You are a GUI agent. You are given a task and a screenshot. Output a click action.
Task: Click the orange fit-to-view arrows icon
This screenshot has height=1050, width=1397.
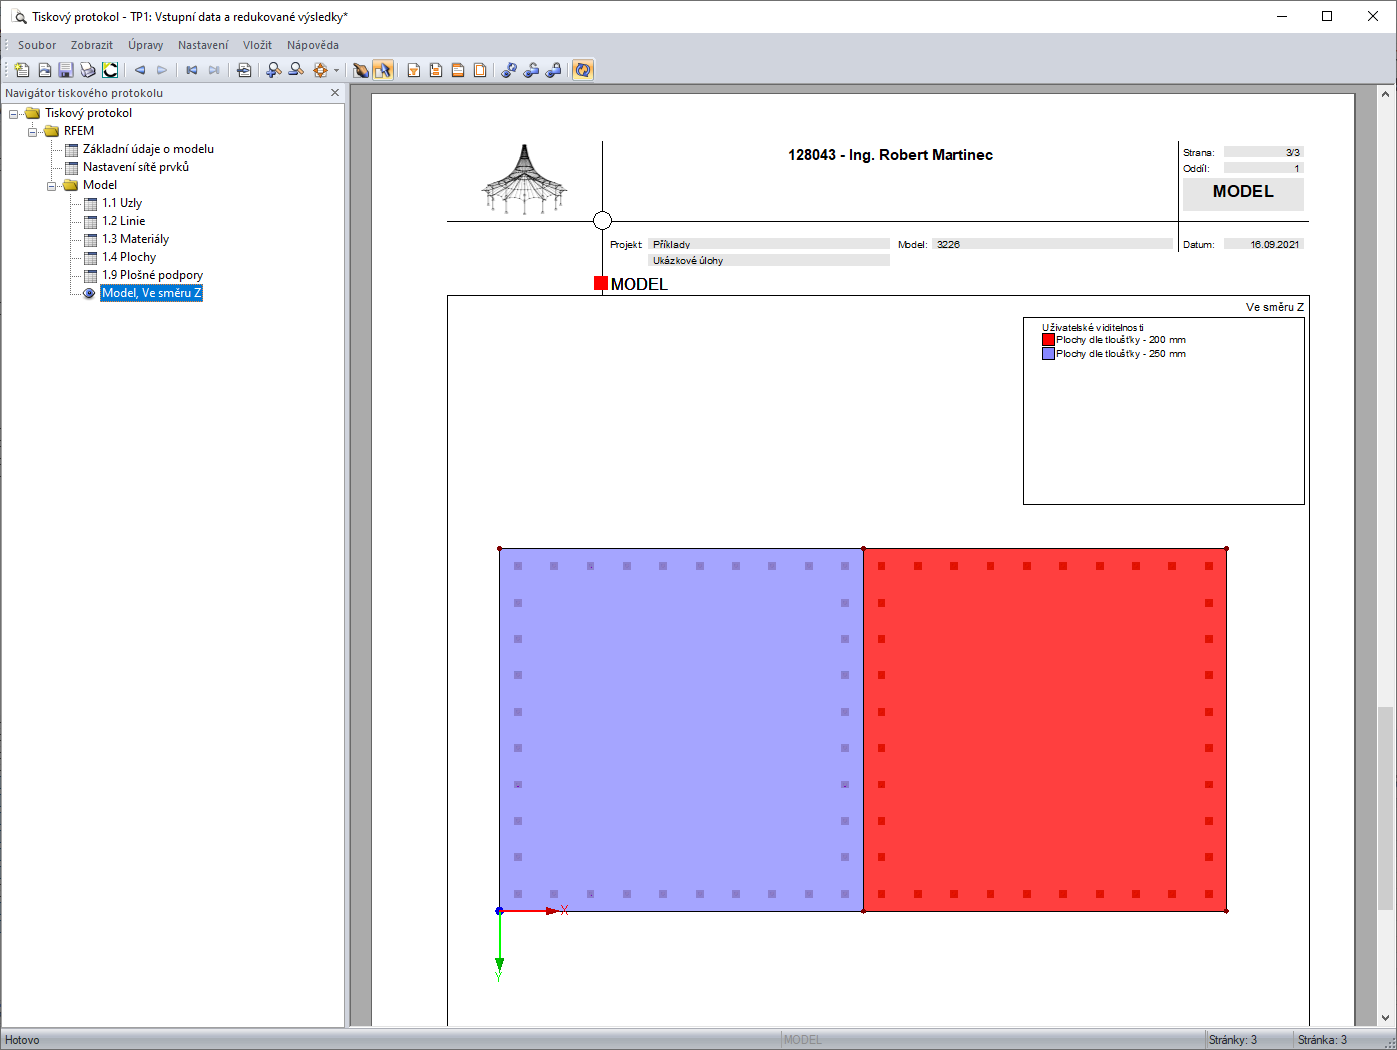click(x=320, y=70)
